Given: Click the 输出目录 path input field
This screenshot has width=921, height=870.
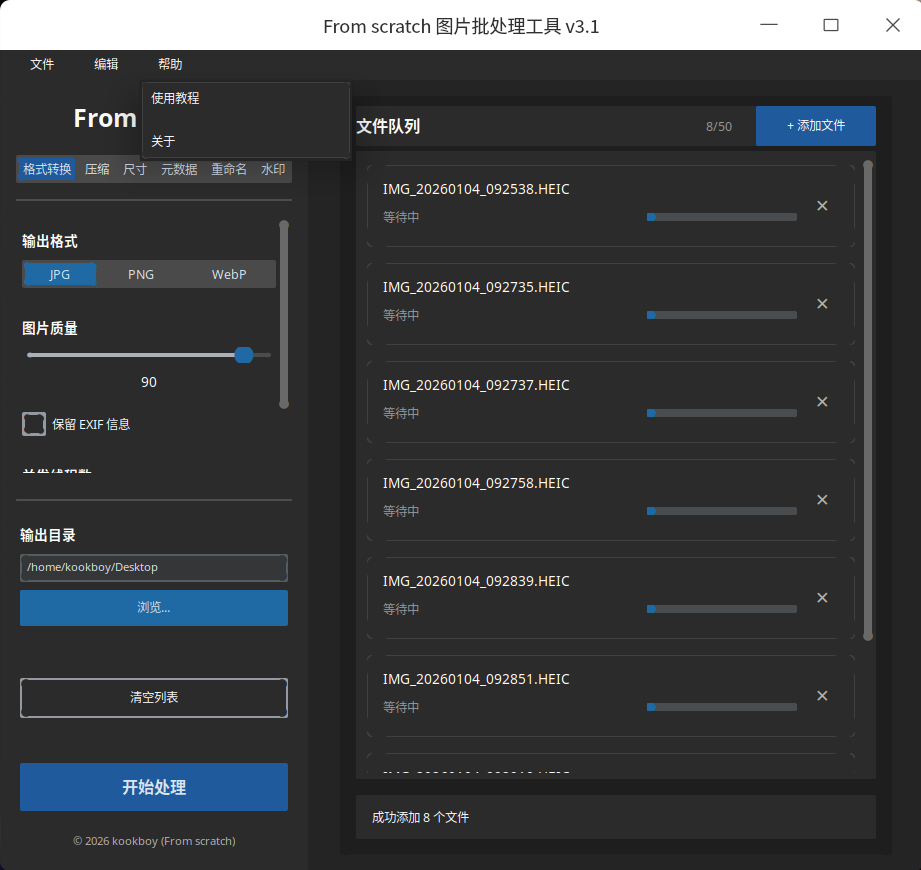Looking at the screenshot, I should 154,567.
